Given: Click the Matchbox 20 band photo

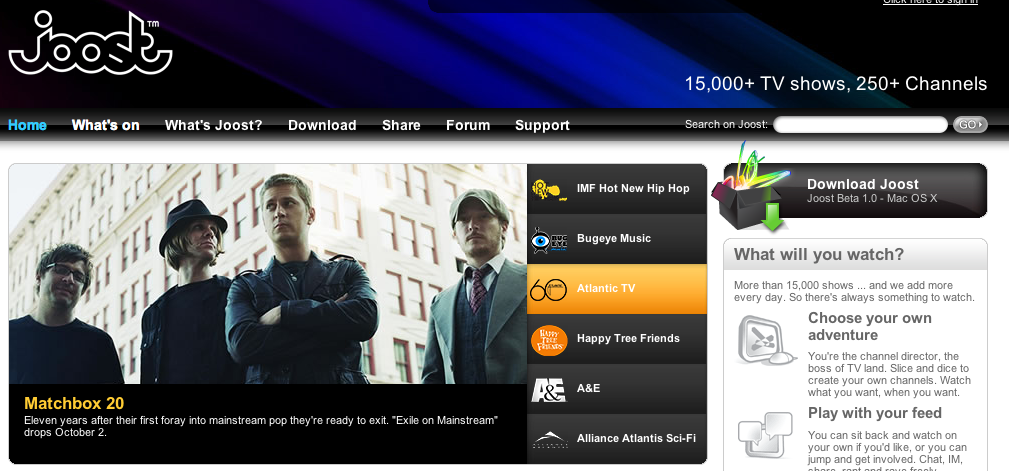Looking at the screenshot, I should (x=268, y=274).
